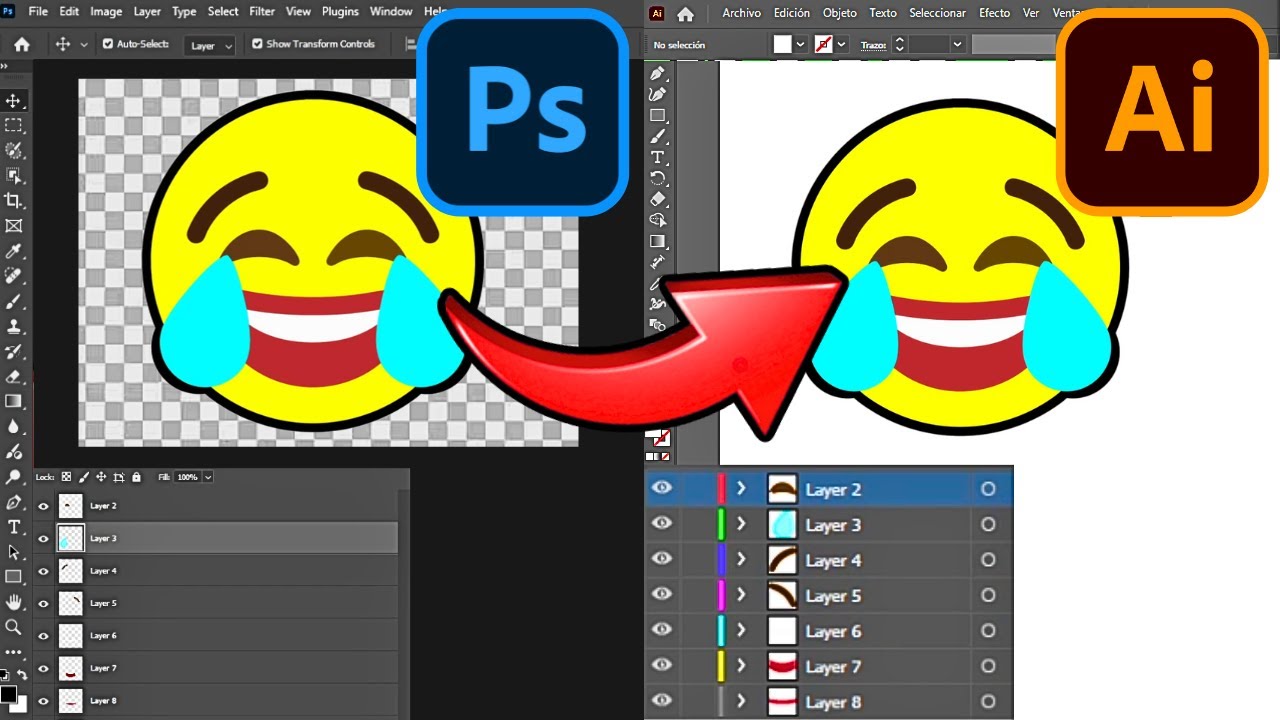Select the Pen tool in Photoshop toolbar
Image resolution: width=1280 pixels, height=720 pixels.
[14, 502]
